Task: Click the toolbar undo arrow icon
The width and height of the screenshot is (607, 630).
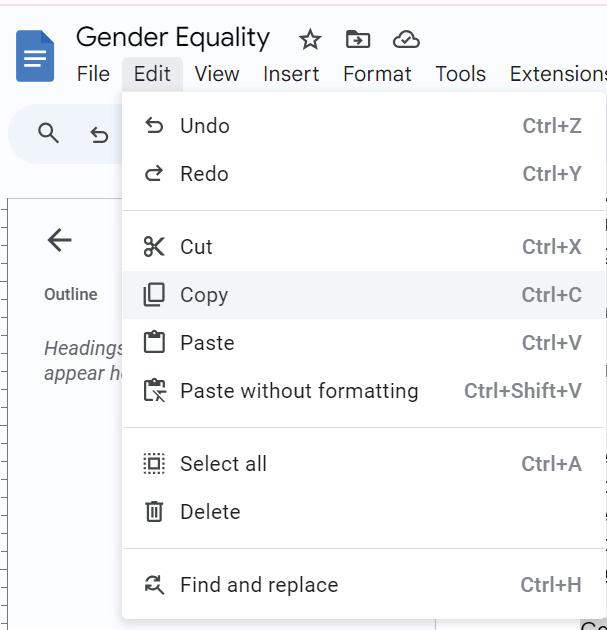Action: [x=99, y=134]
